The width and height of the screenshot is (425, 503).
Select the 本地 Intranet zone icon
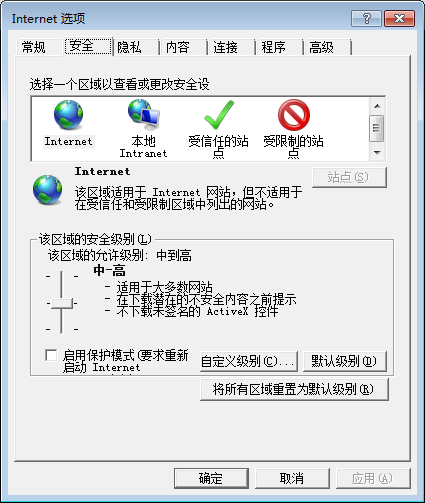coord(144,114)
